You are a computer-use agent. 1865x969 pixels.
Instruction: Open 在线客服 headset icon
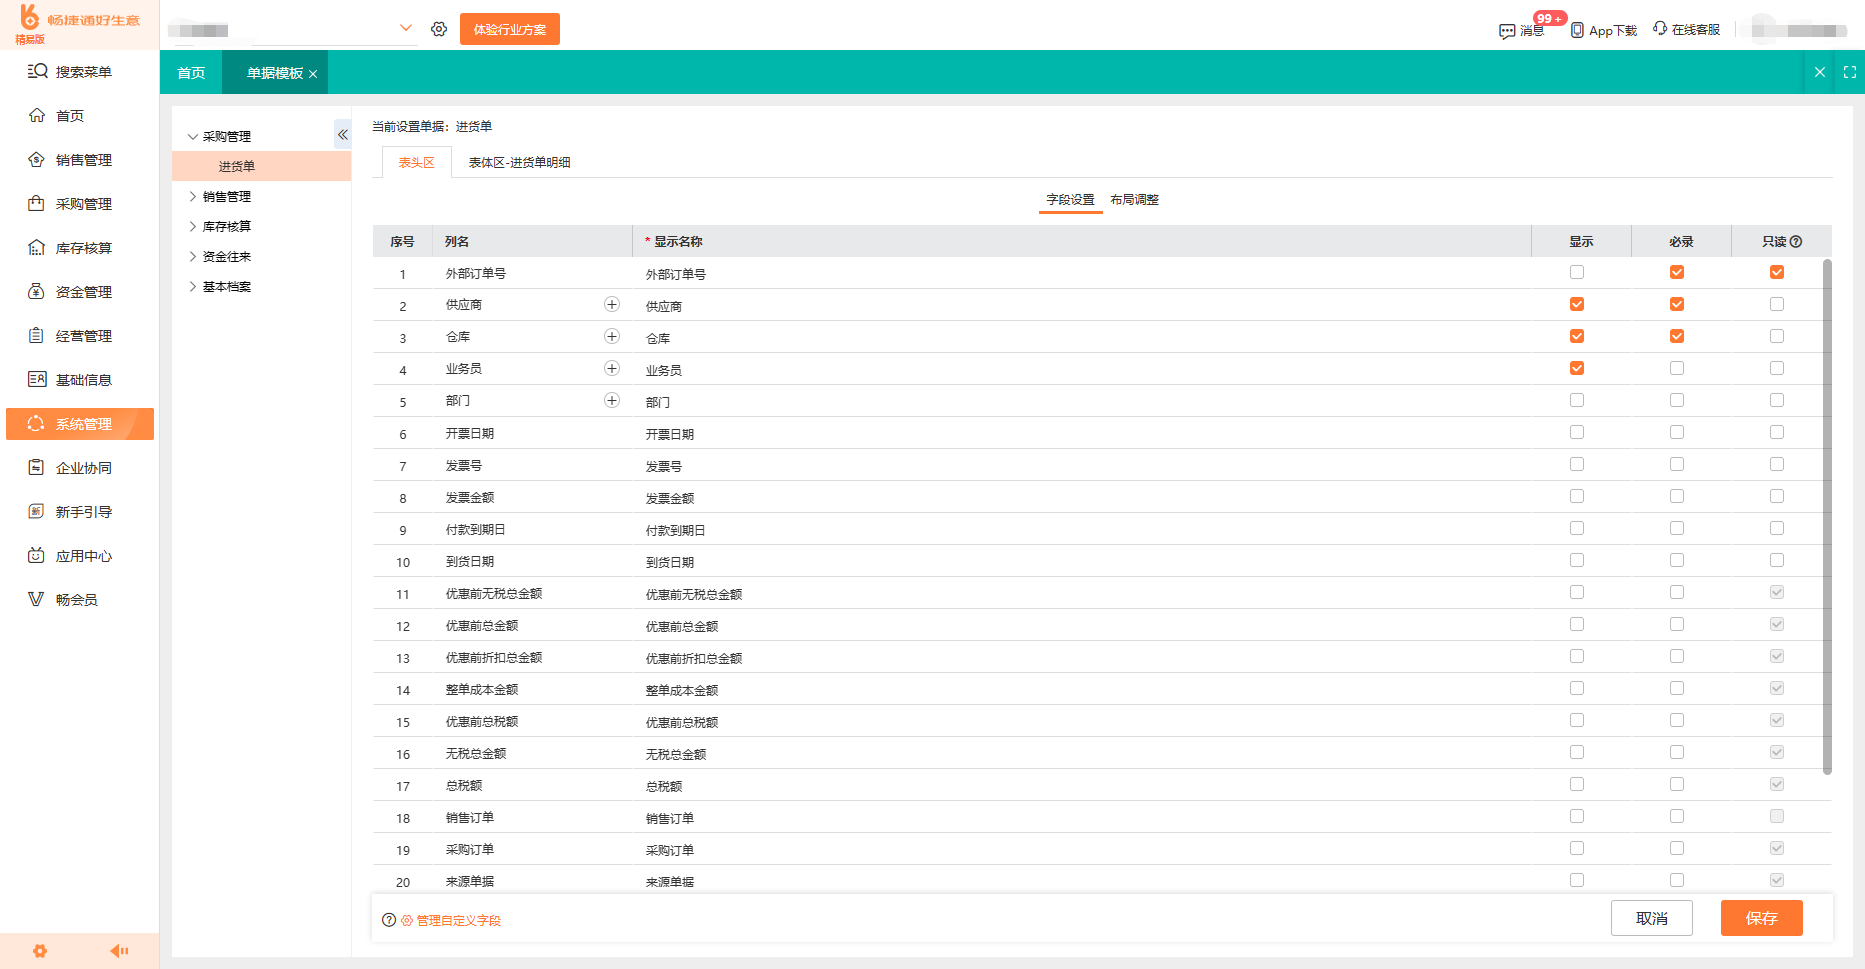click(x=1660, y=29)
